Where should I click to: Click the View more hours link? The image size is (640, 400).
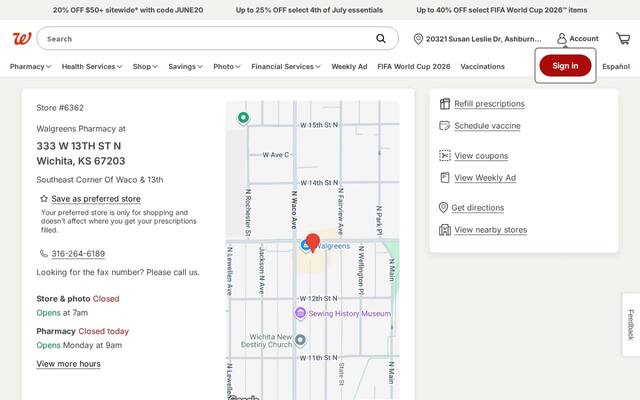pyautogui.click(x=68, y=363)
